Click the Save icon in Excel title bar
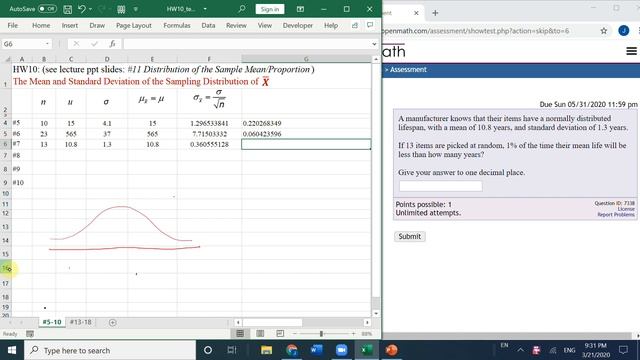Image resolution: width=640 pixels, height=360 pixels. [68, 9]
